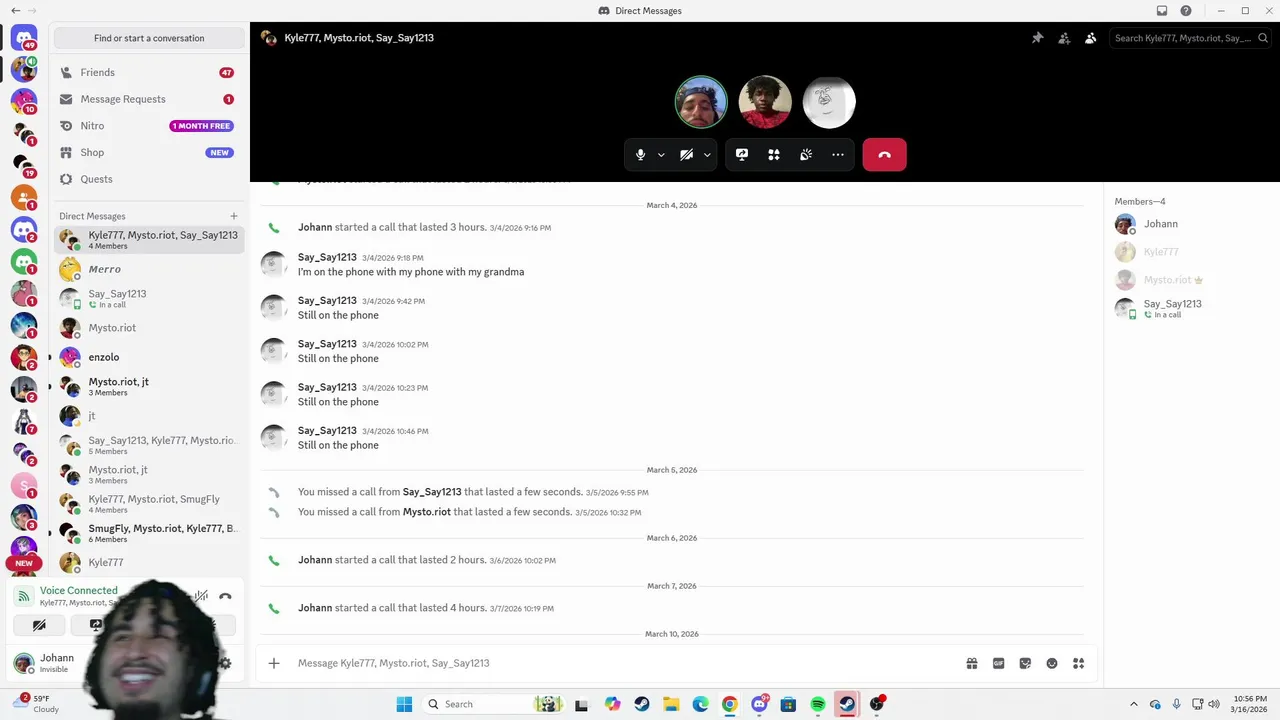Screen dimensions: 1280x720
Task: Open the GIF picker
Action: click(998, 663)
